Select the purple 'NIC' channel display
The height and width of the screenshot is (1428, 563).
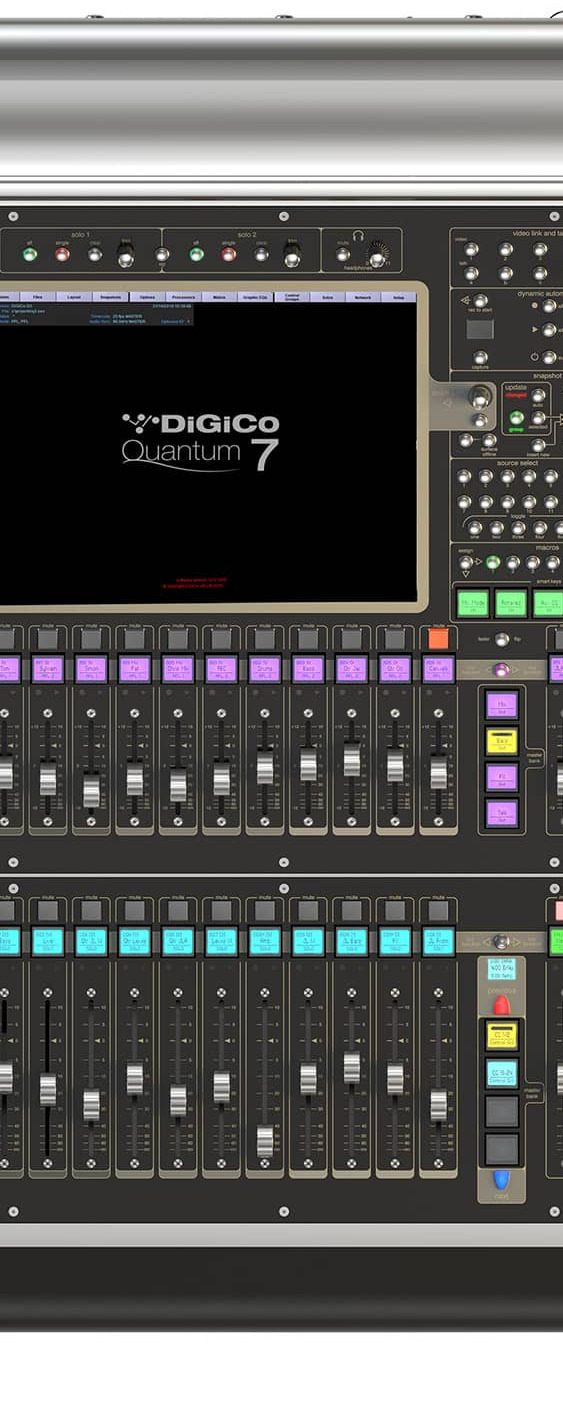point(221,669)
